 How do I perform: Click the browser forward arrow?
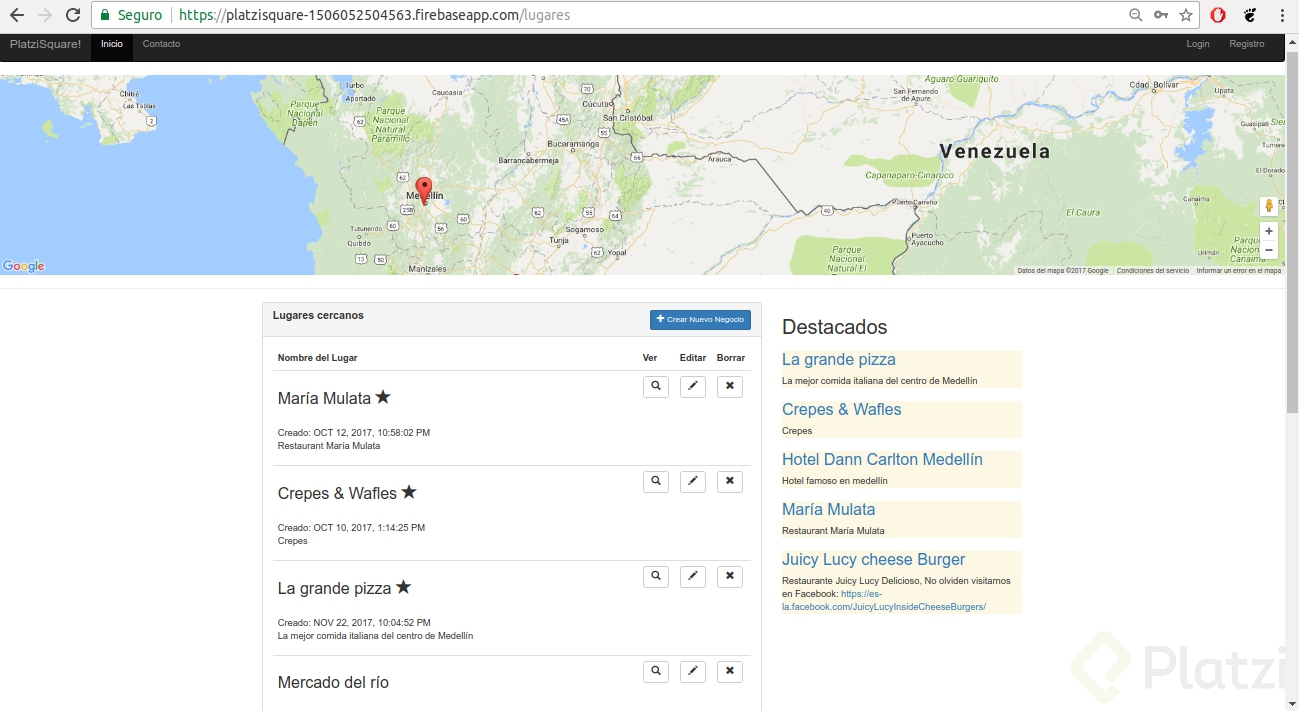tap(44, 15)
